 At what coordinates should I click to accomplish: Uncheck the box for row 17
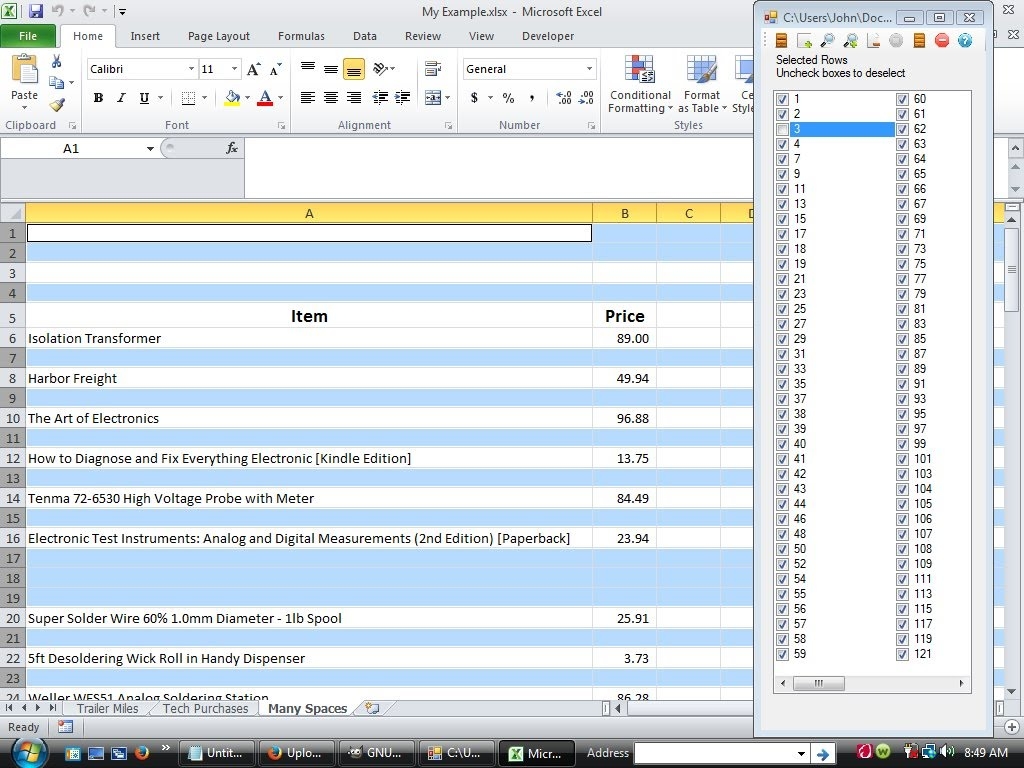(782, 234)
